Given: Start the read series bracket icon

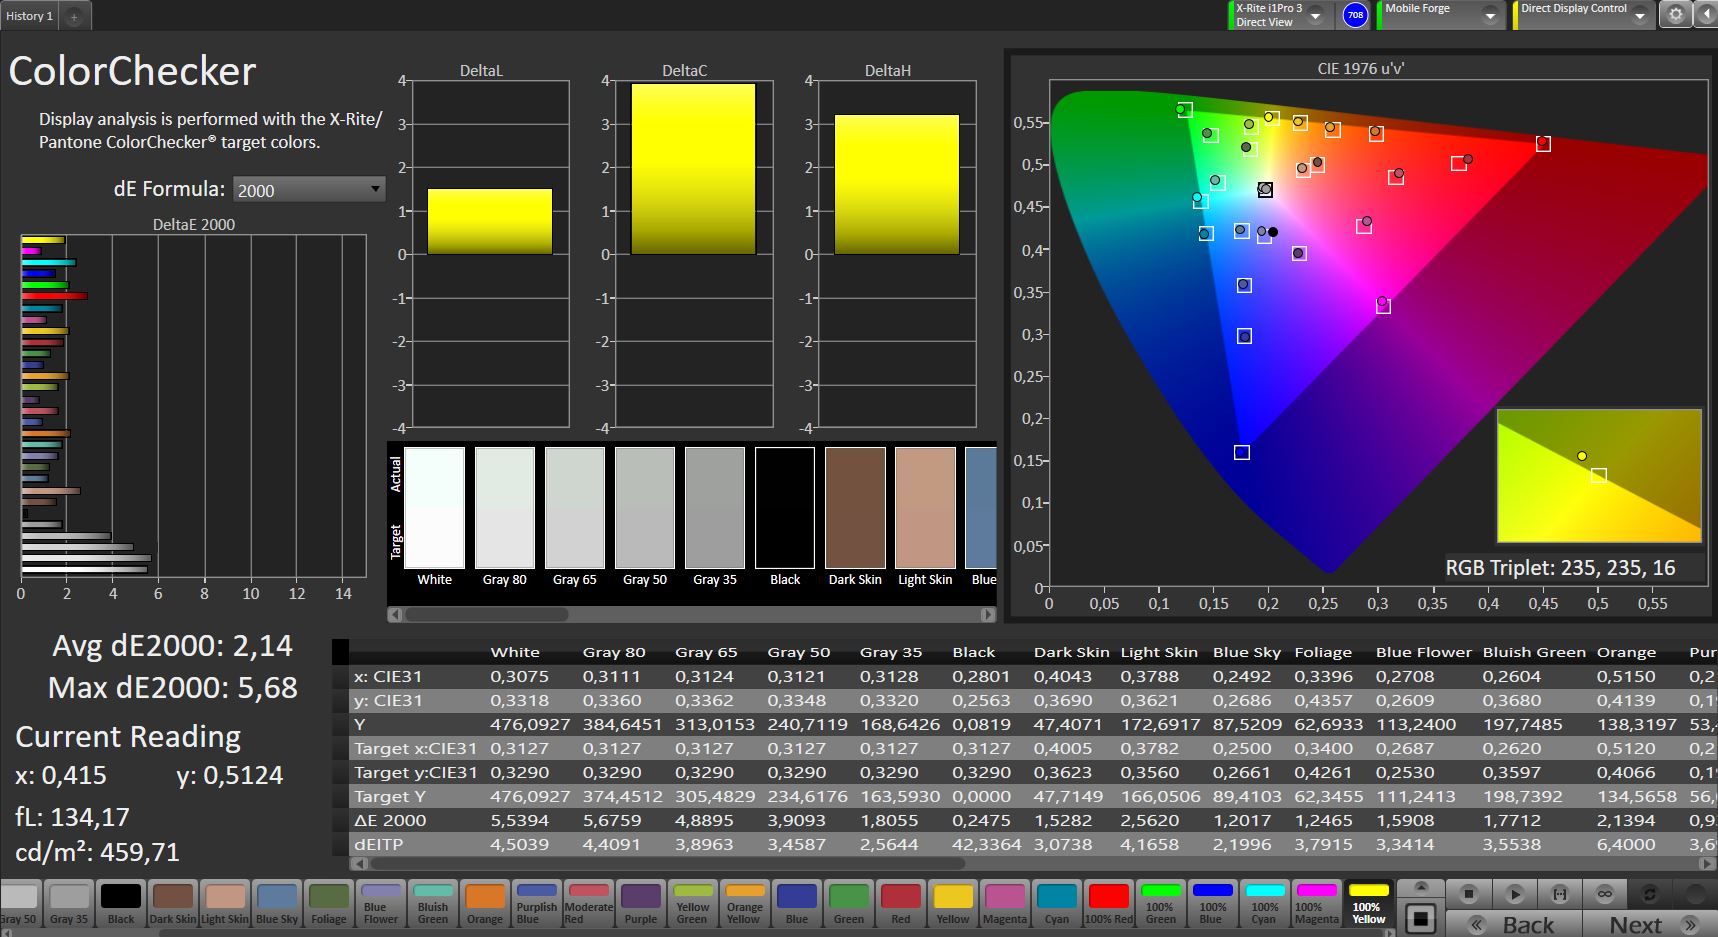Looking at the screenshot, I should (x=1559, y=893).
